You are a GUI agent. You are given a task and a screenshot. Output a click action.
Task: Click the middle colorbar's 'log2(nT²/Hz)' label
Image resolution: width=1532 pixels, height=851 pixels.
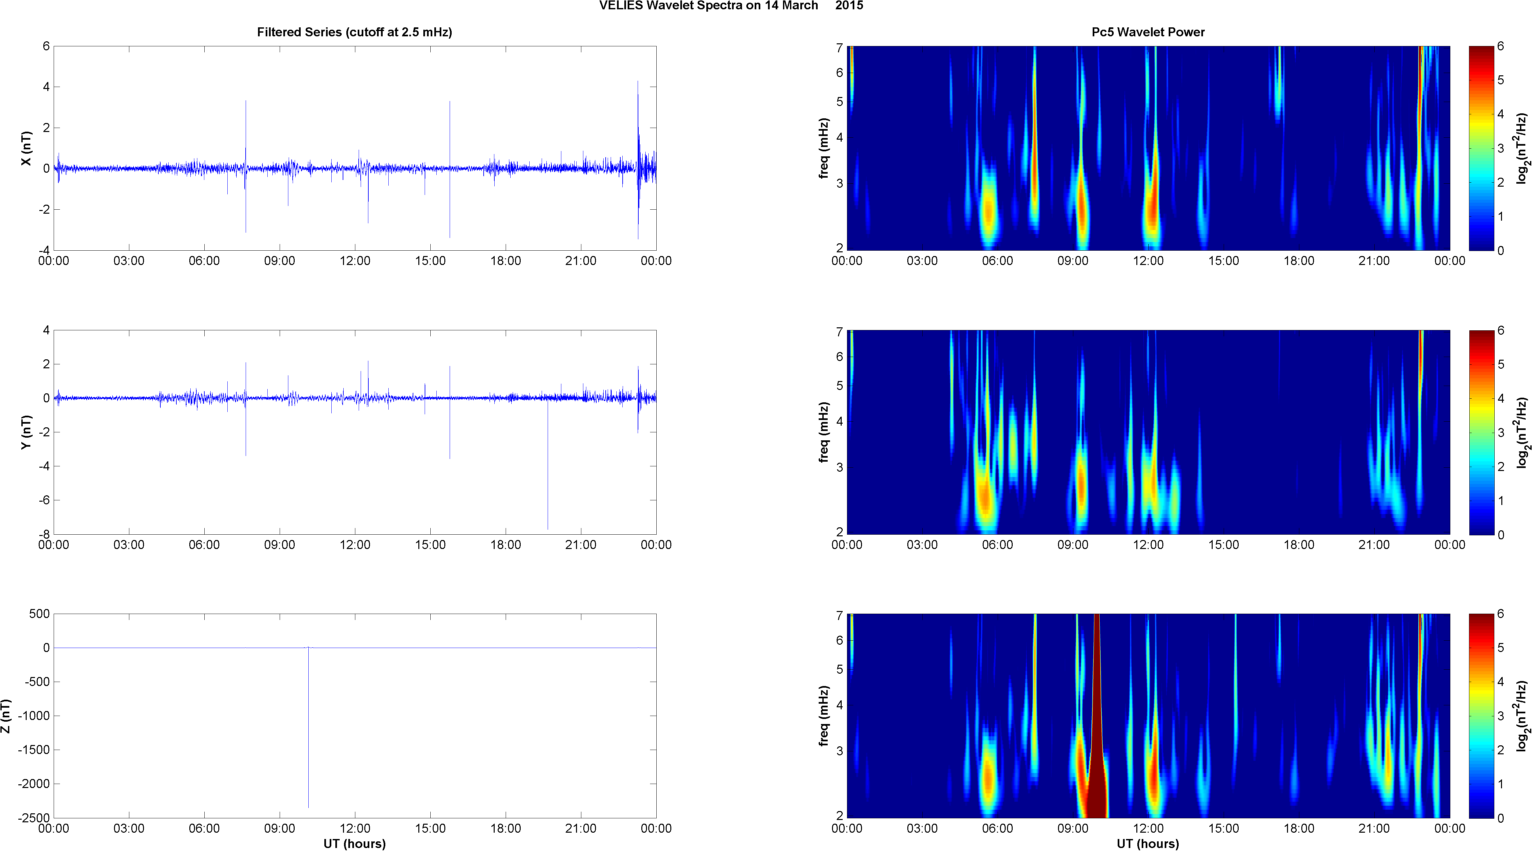point(1523,432)
